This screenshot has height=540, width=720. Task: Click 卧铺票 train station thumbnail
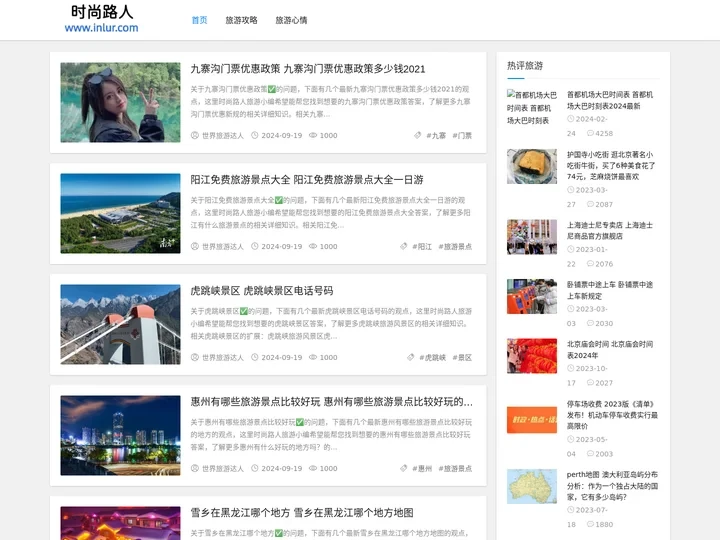pyautogui.click(x=532, y=297)
